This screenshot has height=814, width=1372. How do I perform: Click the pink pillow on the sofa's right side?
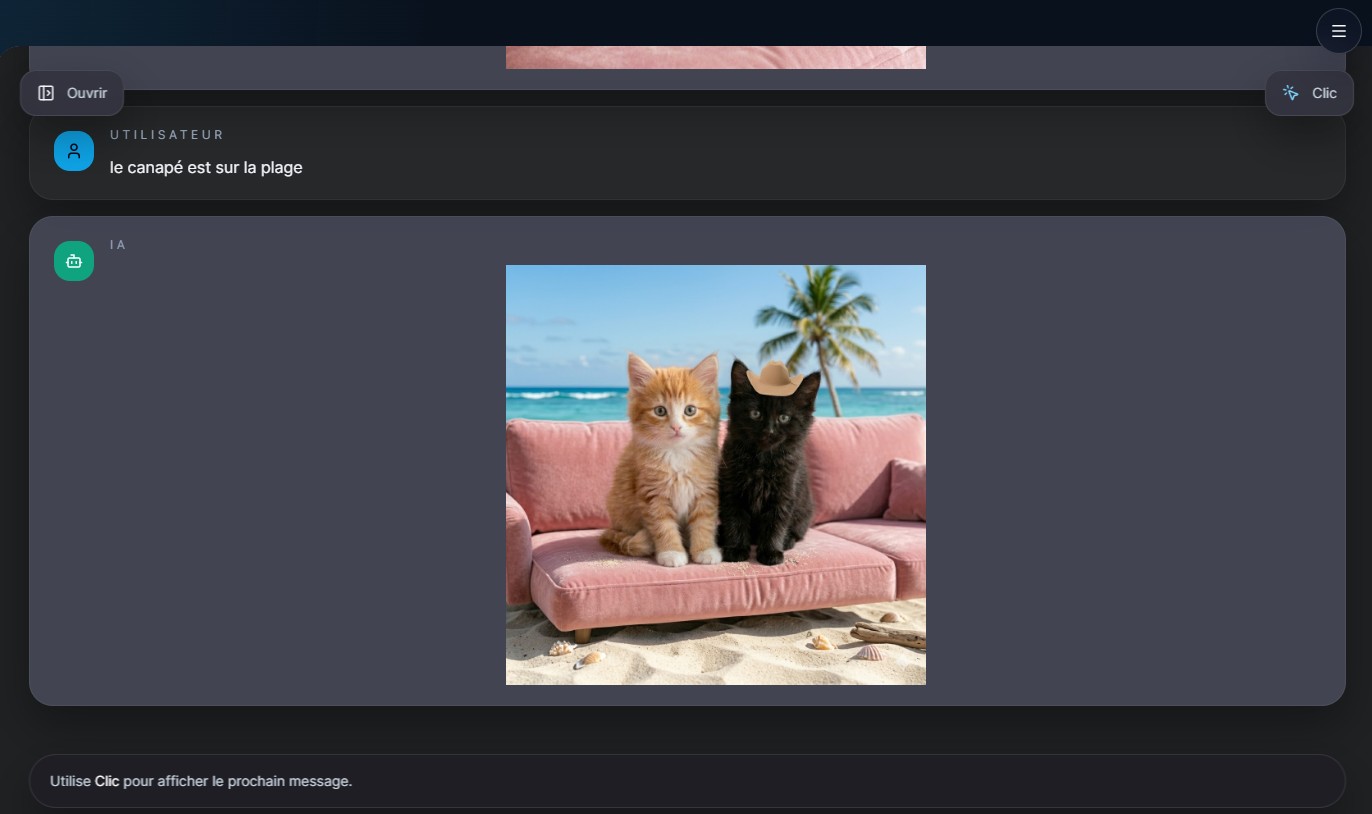[x=906, y=490]
